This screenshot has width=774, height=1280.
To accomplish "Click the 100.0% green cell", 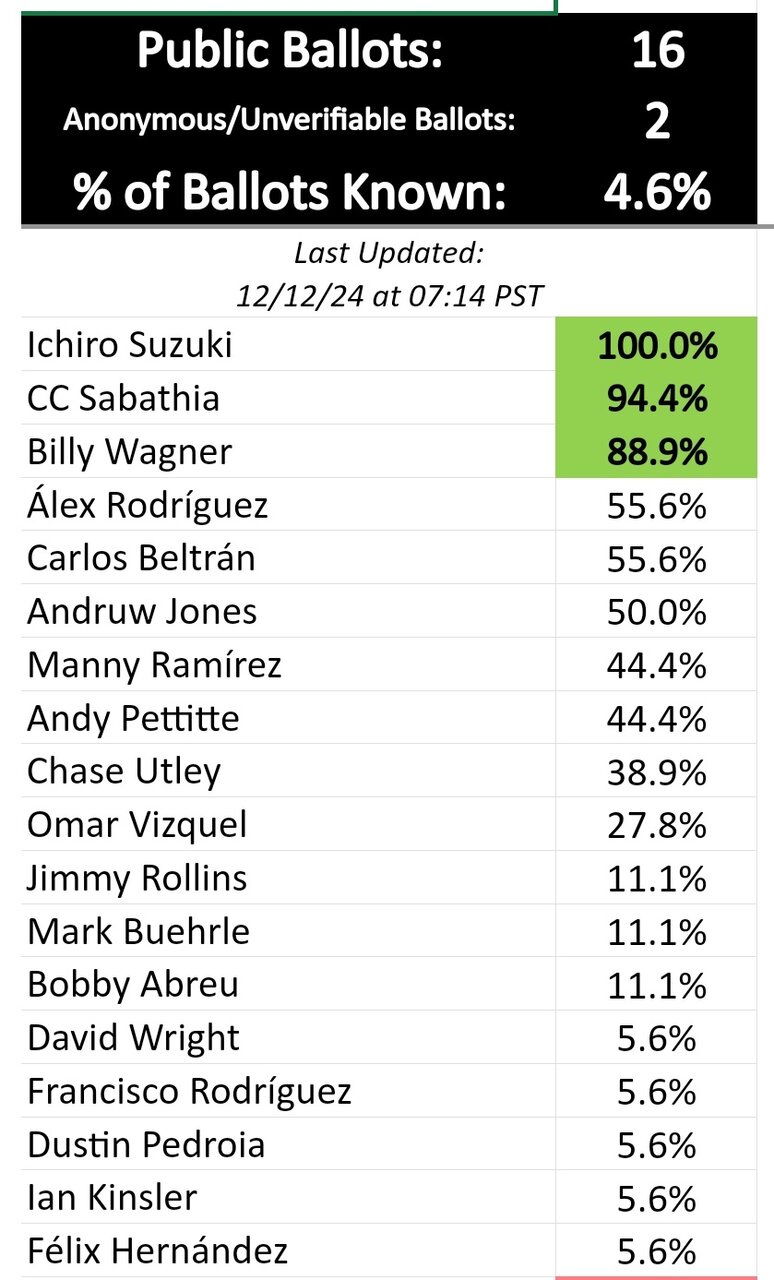I will tap(656, 345).
